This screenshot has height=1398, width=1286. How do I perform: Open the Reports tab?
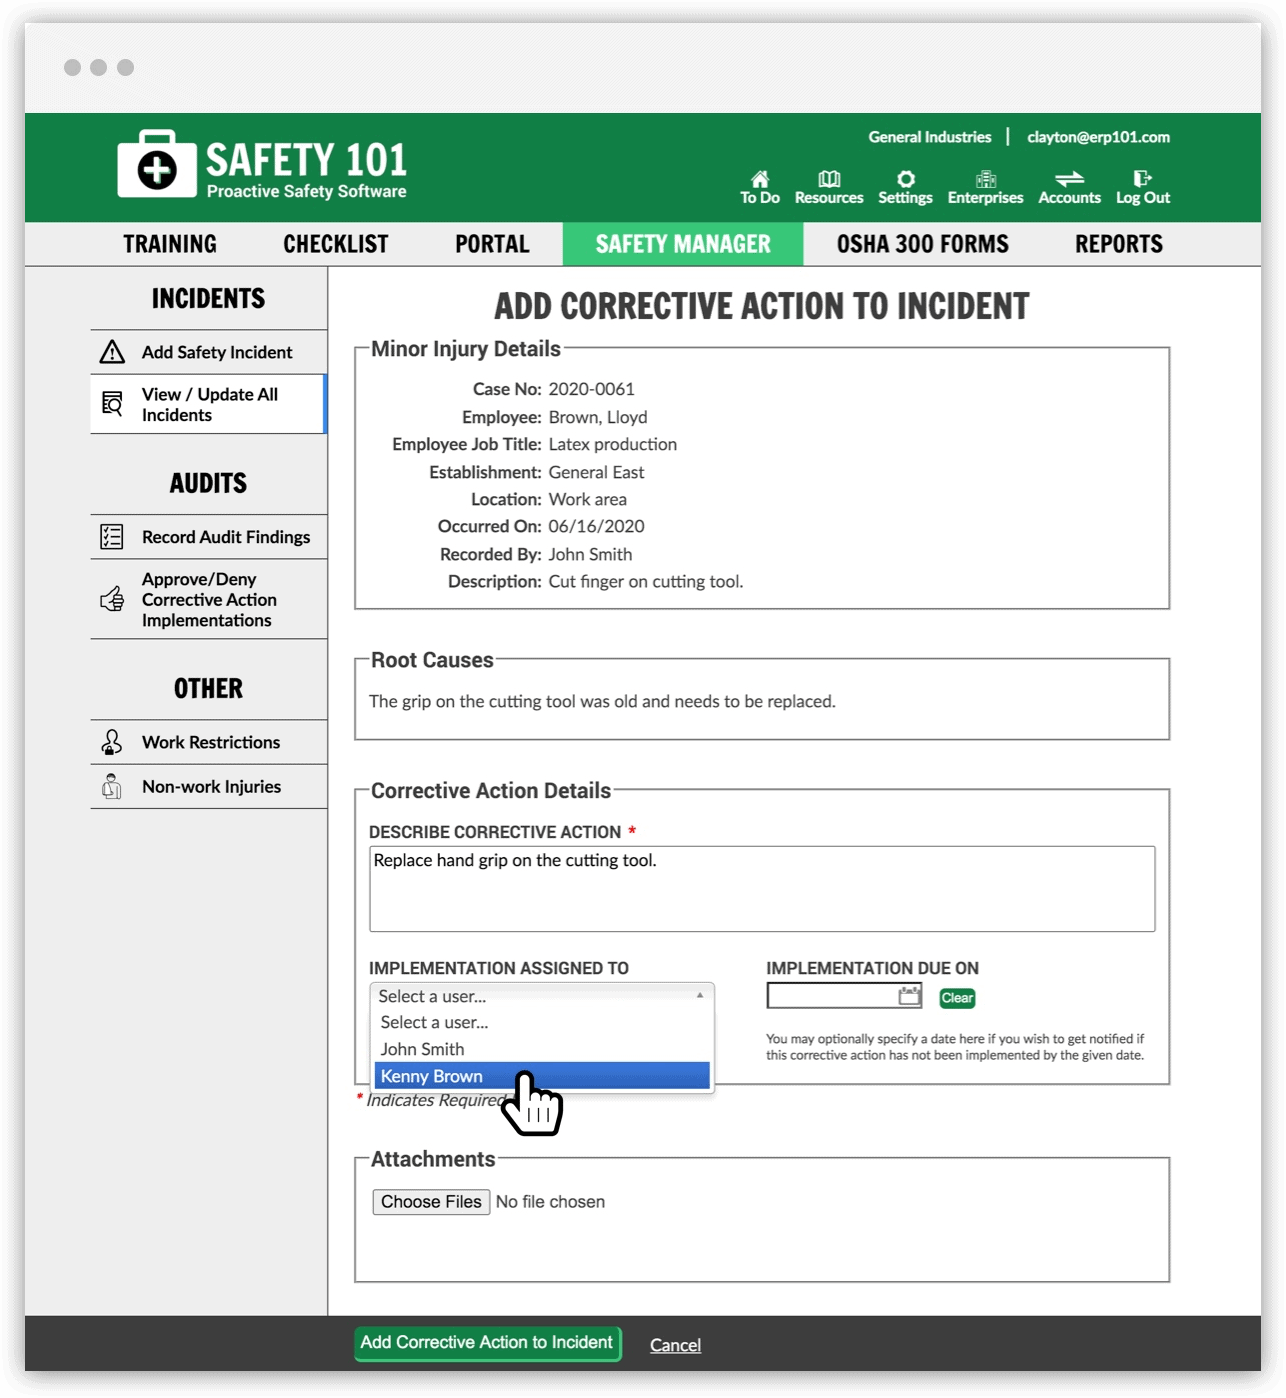1119,244
